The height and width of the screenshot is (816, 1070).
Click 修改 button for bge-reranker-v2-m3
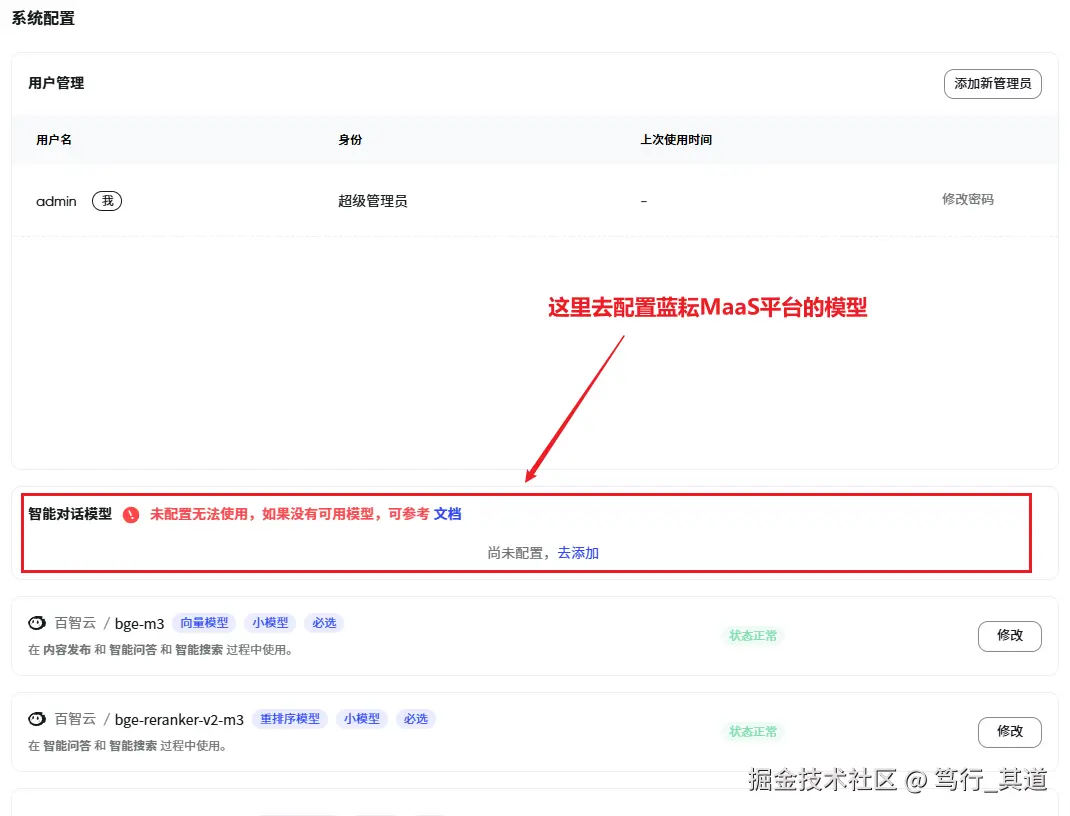(x=1009, y=732)
